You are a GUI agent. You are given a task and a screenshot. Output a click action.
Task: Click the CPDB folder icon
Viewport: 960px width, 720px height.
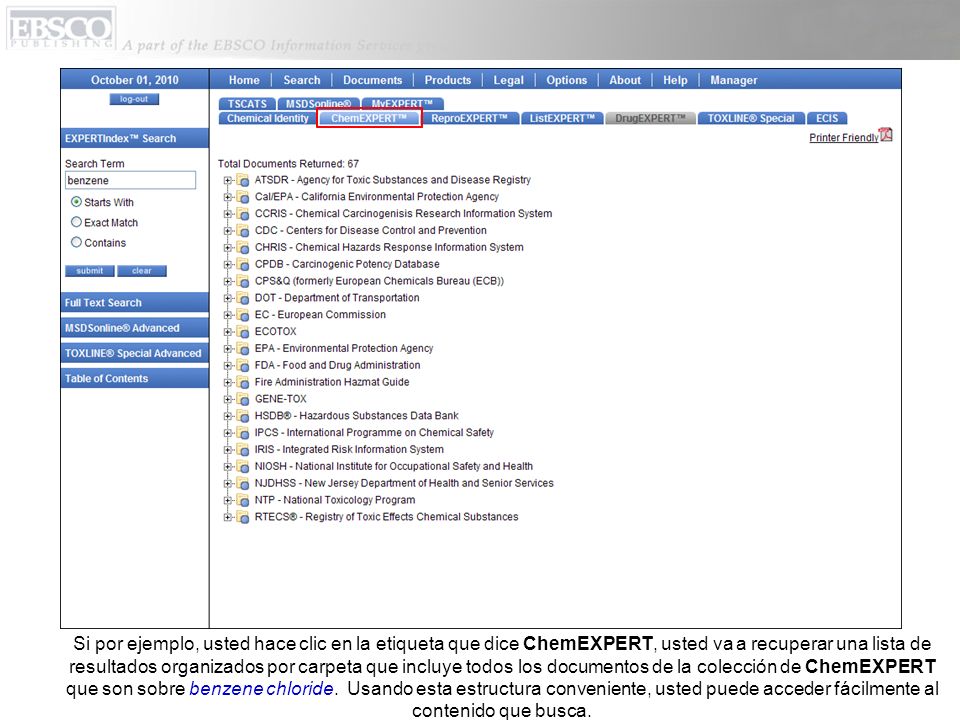tap(243, 264)
